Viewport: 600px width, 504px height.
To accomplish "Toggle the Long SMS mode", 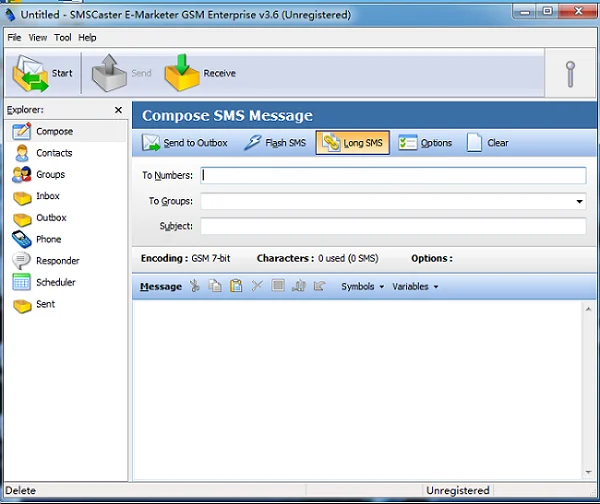I will [353, 143].
